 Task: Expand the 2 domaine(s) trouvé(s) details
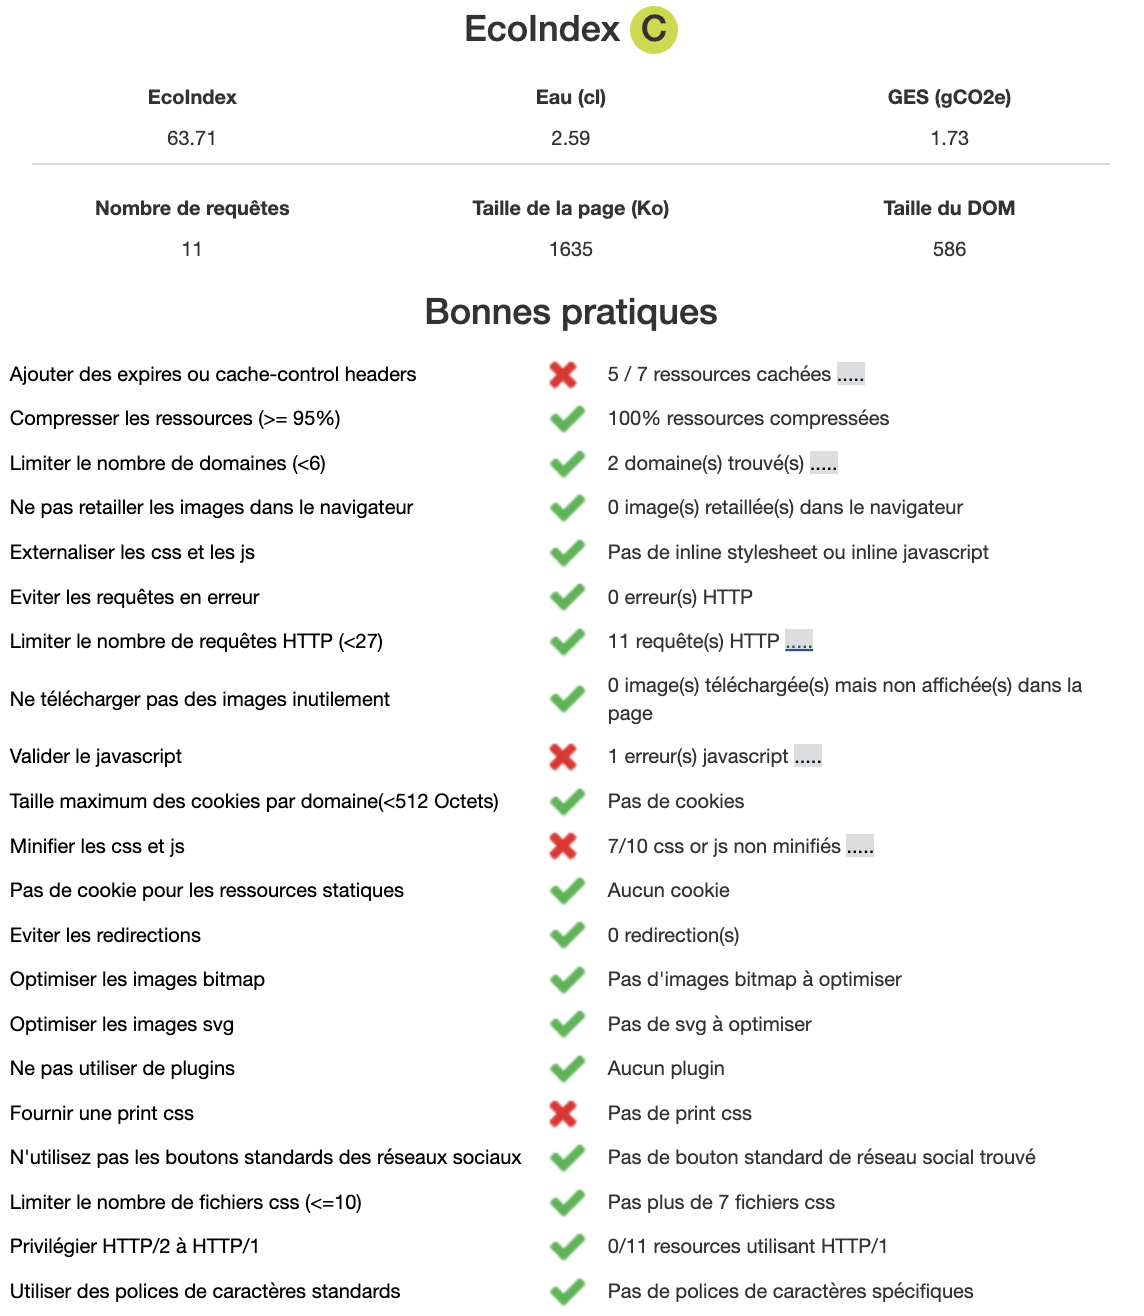click(823, 464)
